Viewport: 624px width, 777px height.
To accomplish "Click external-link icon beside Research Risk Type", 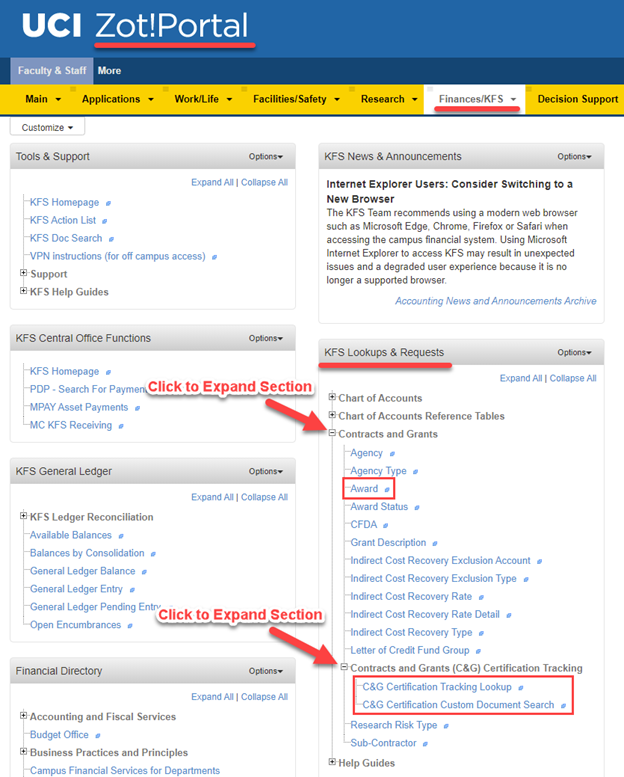I will click(x=446, y=726).
